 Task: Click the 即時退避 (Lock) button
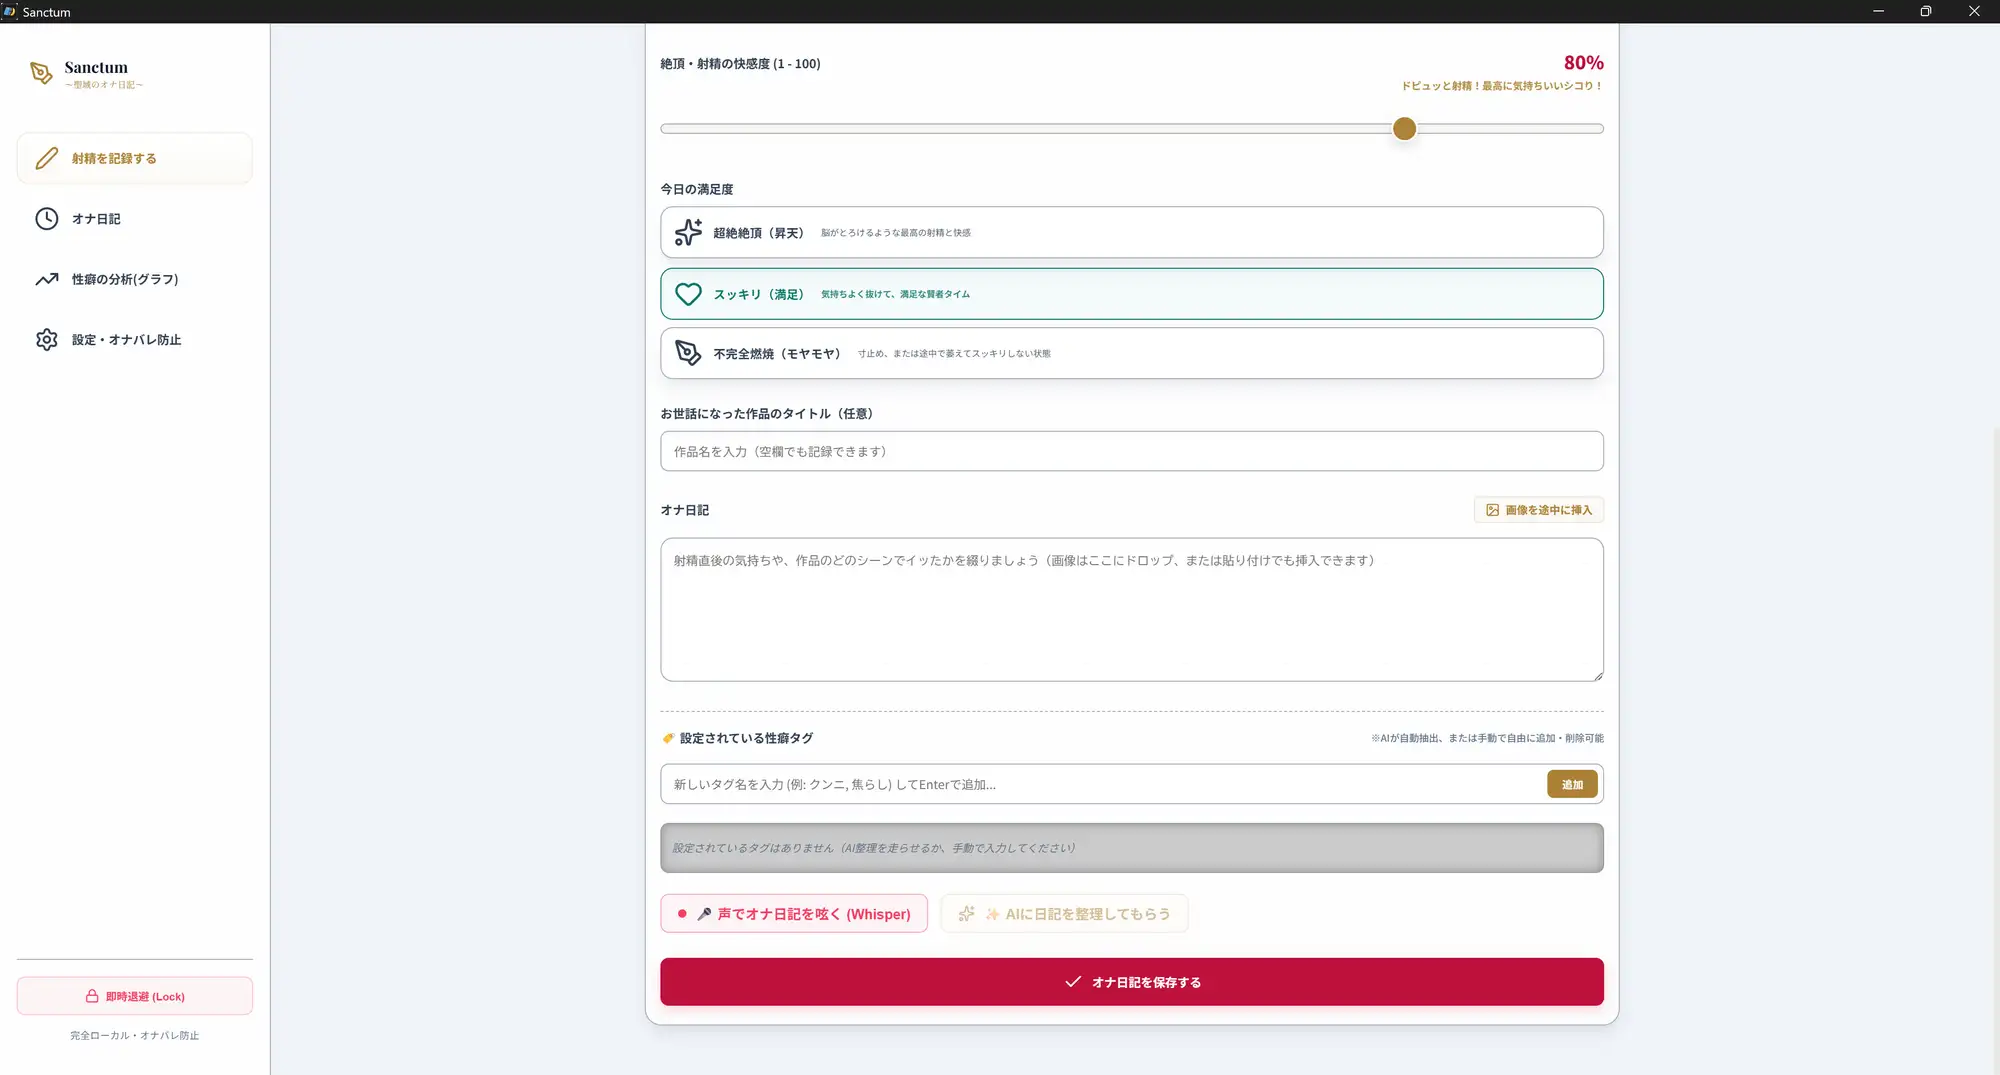coord(135,996)
